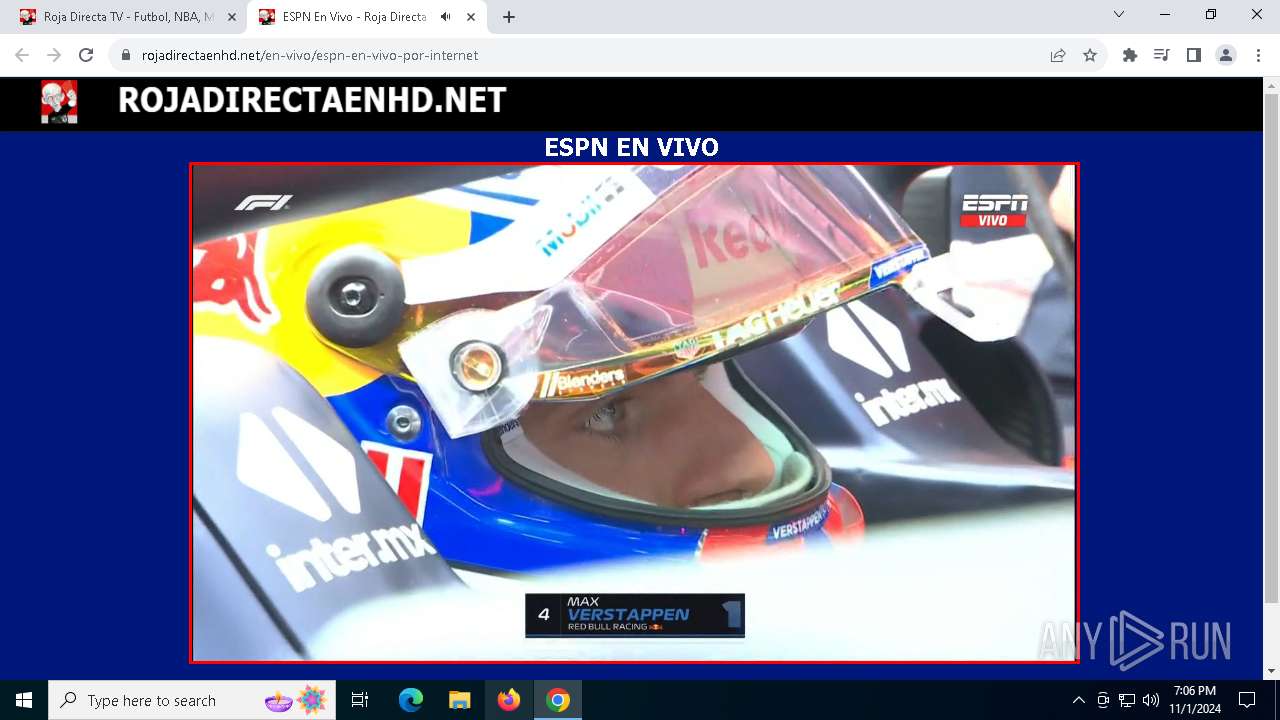Launch Firefox from taskbar

pos(509,701)
